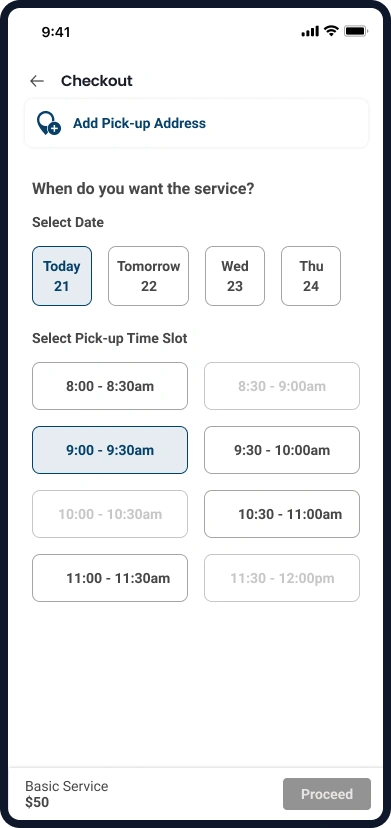
Task: Choose the 10:30 - 11:00am slot
Action: (x=282, y=514)
